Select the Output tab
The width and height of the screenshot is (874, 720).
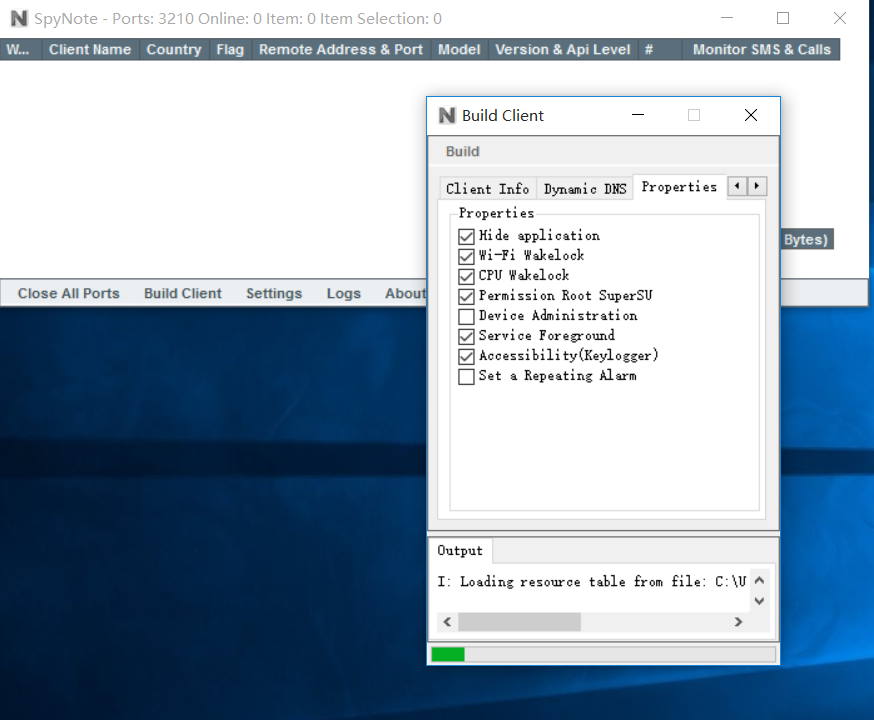coord(460,551)
